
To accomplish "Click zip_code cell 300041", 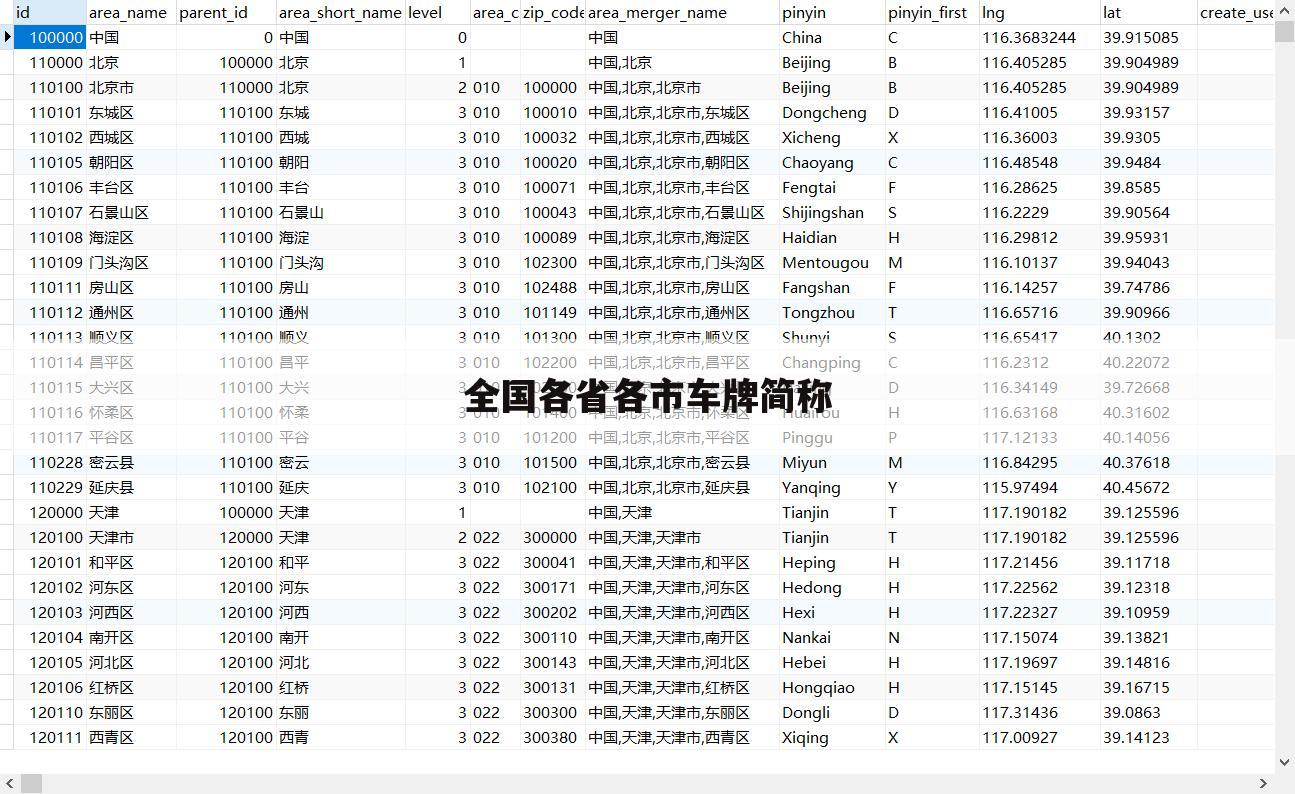I will (x=553, y=562).
